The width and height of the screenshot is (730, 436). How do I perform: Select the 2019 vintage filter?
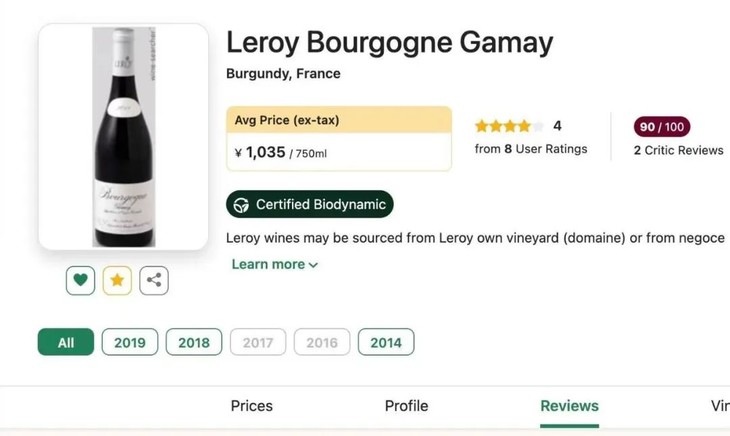point(130,342)
